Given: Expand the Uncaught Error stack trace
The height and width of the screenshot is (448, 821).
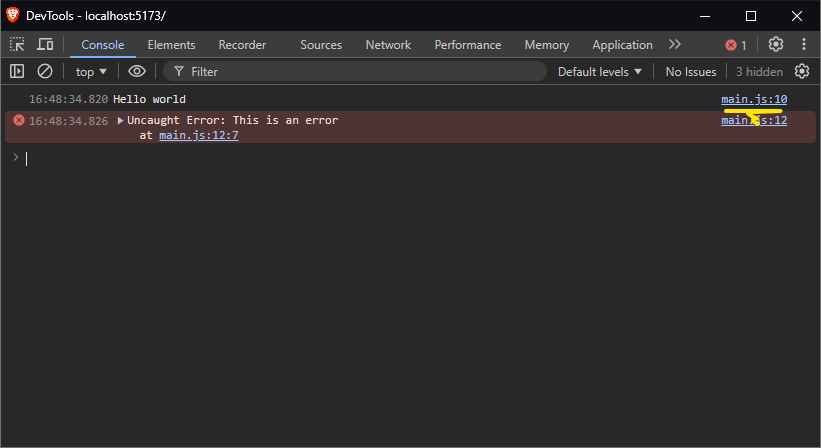Looking at the screenshot, I should click(121, 120).
